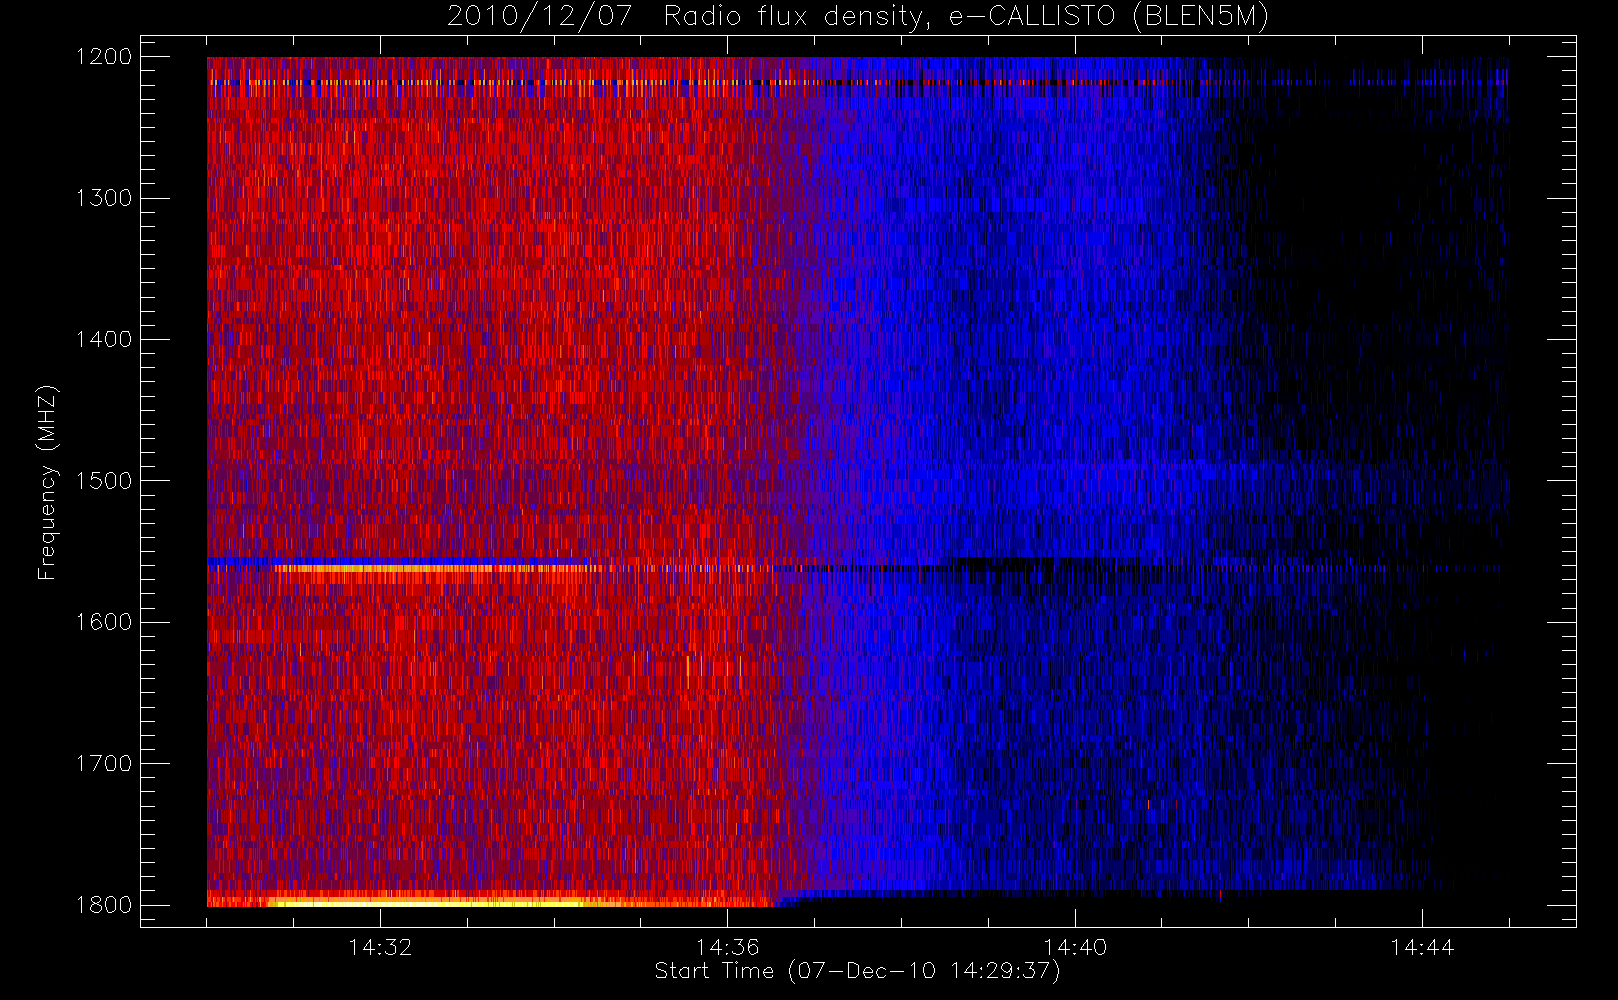Click the 1500 frequency tick label
Image resolution: width=1618 pixels, height=1000 pixels.
coord(104,481)
